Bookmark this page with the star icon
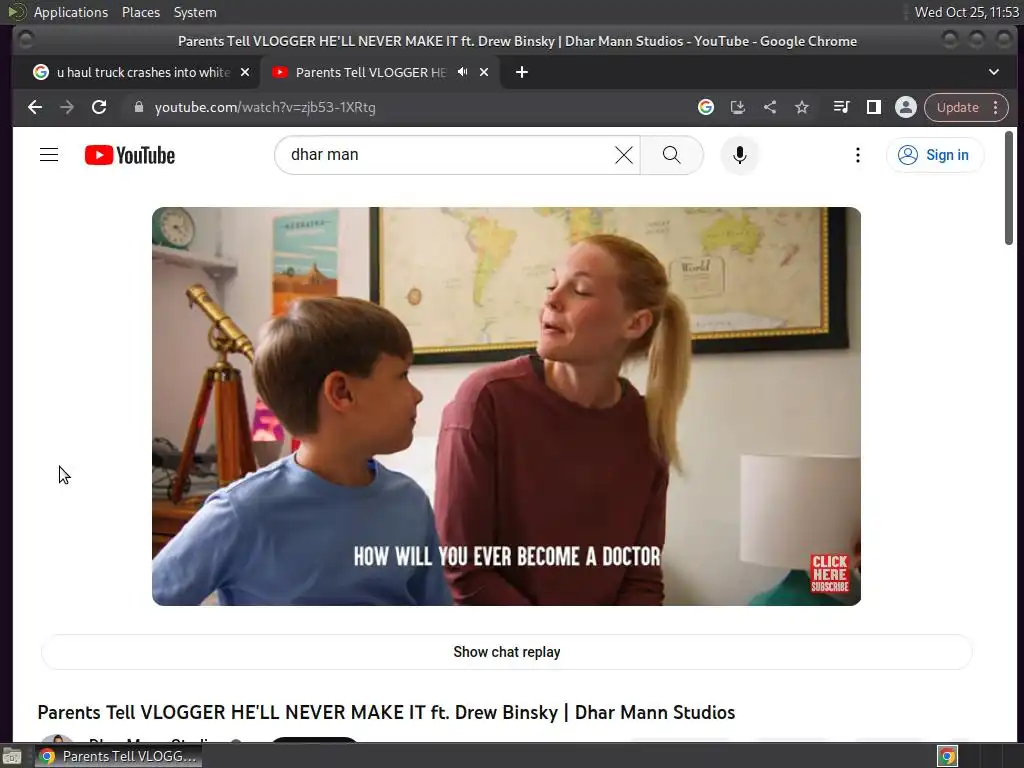 coord(802,107)
